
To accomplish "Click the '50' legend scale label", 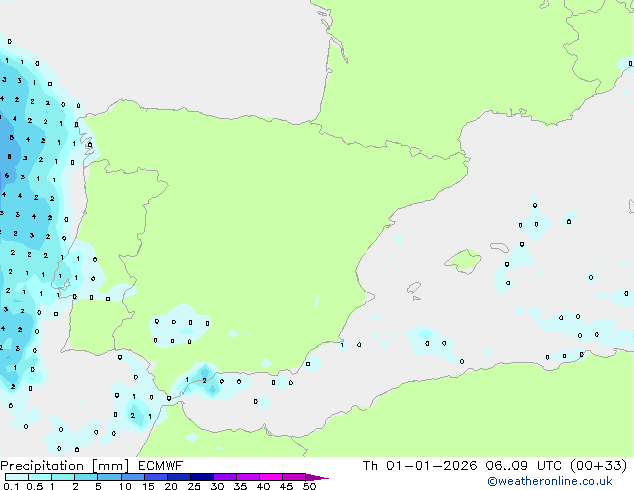I will point(310,486).
